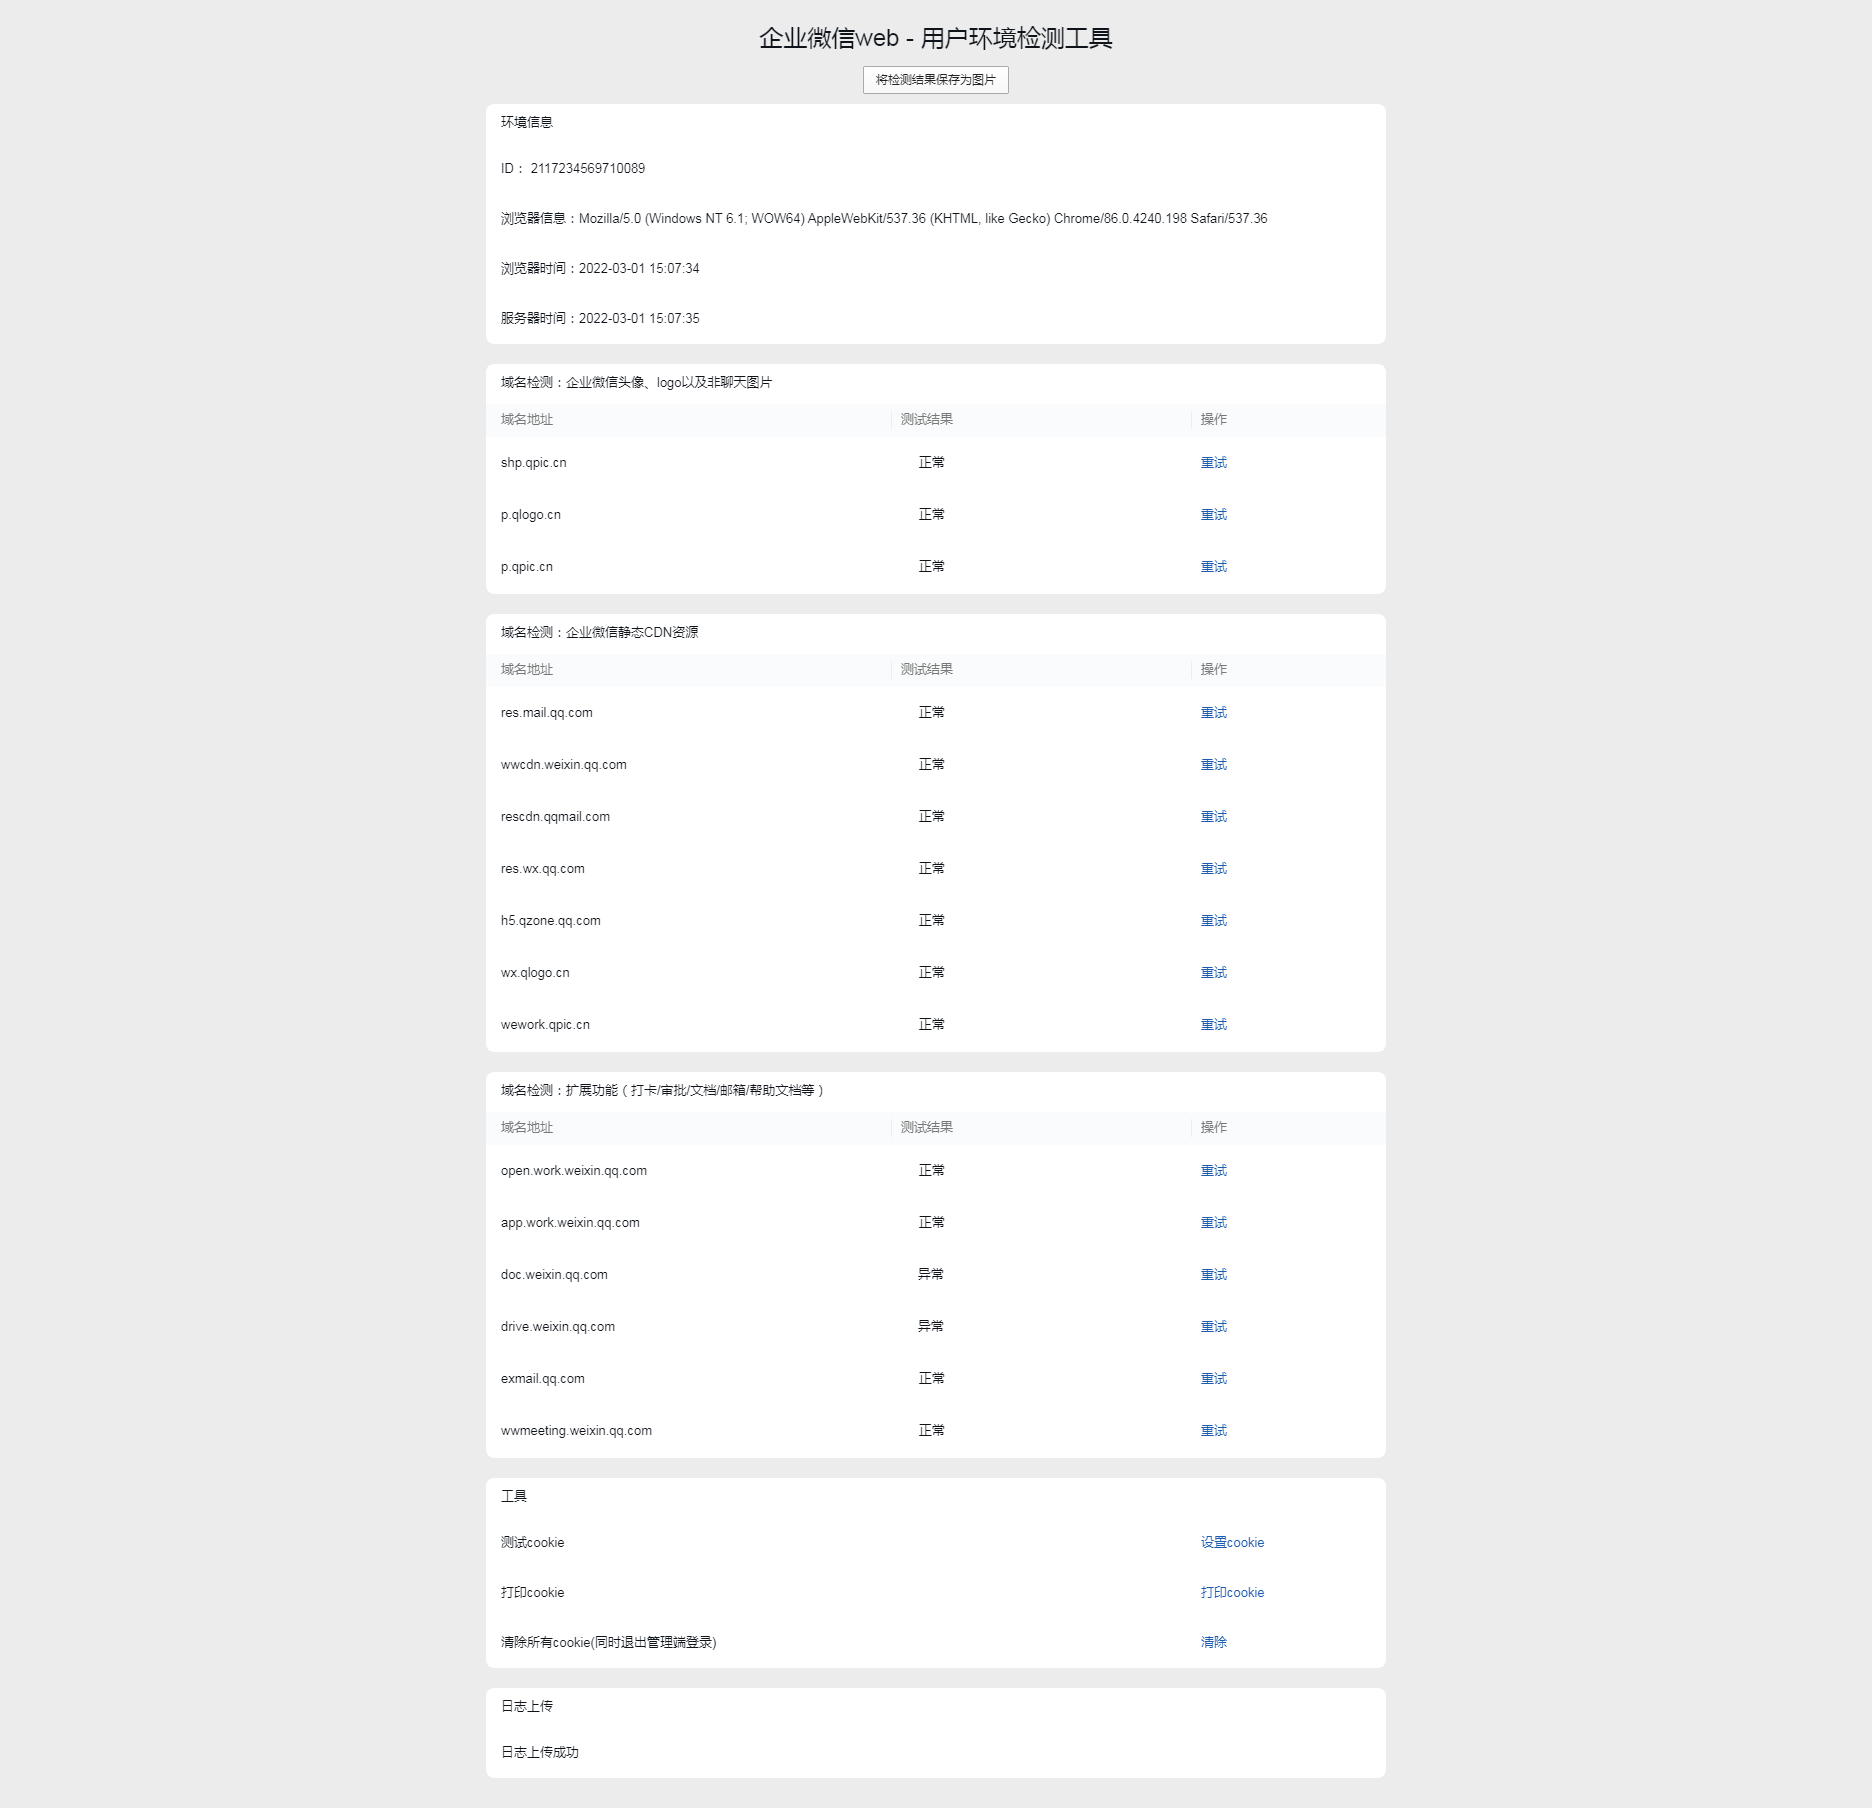The width and height of the screenshot is (1872, 1808).
Task: Retry the open.work.weixin.qq.com test
Action: pyautogui.click(x=1213, y=1171)
